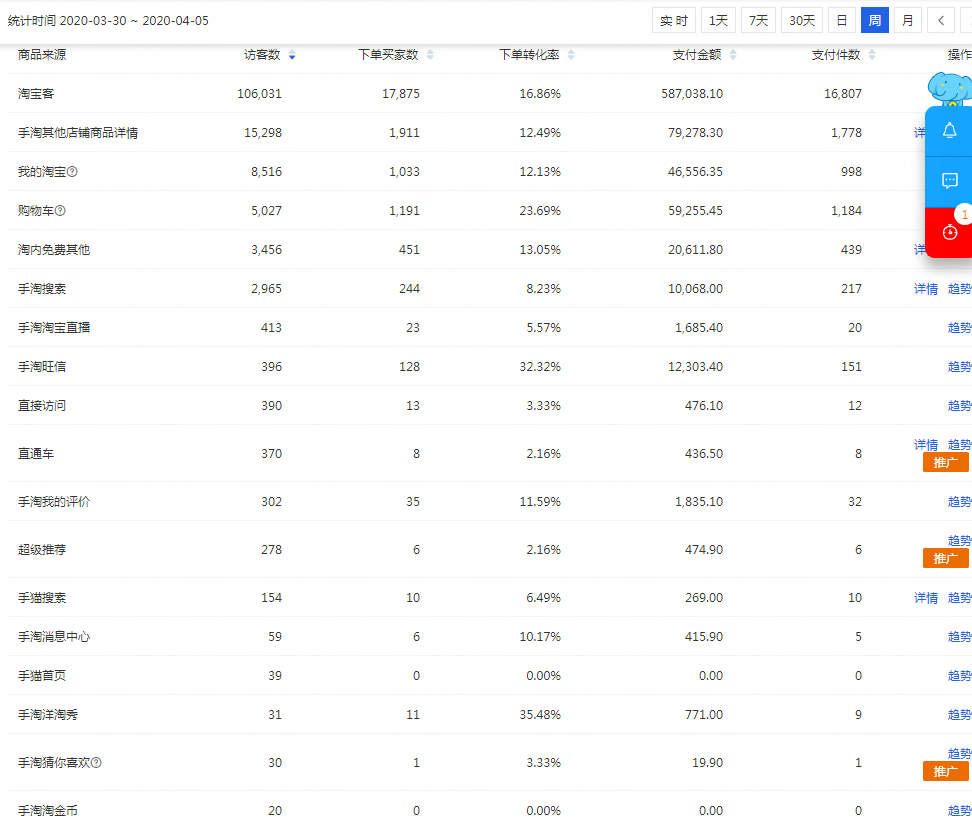Open 详情 for 直通车 row
The width and height of the screenshot is (972, 819).
tap(926, 445)
